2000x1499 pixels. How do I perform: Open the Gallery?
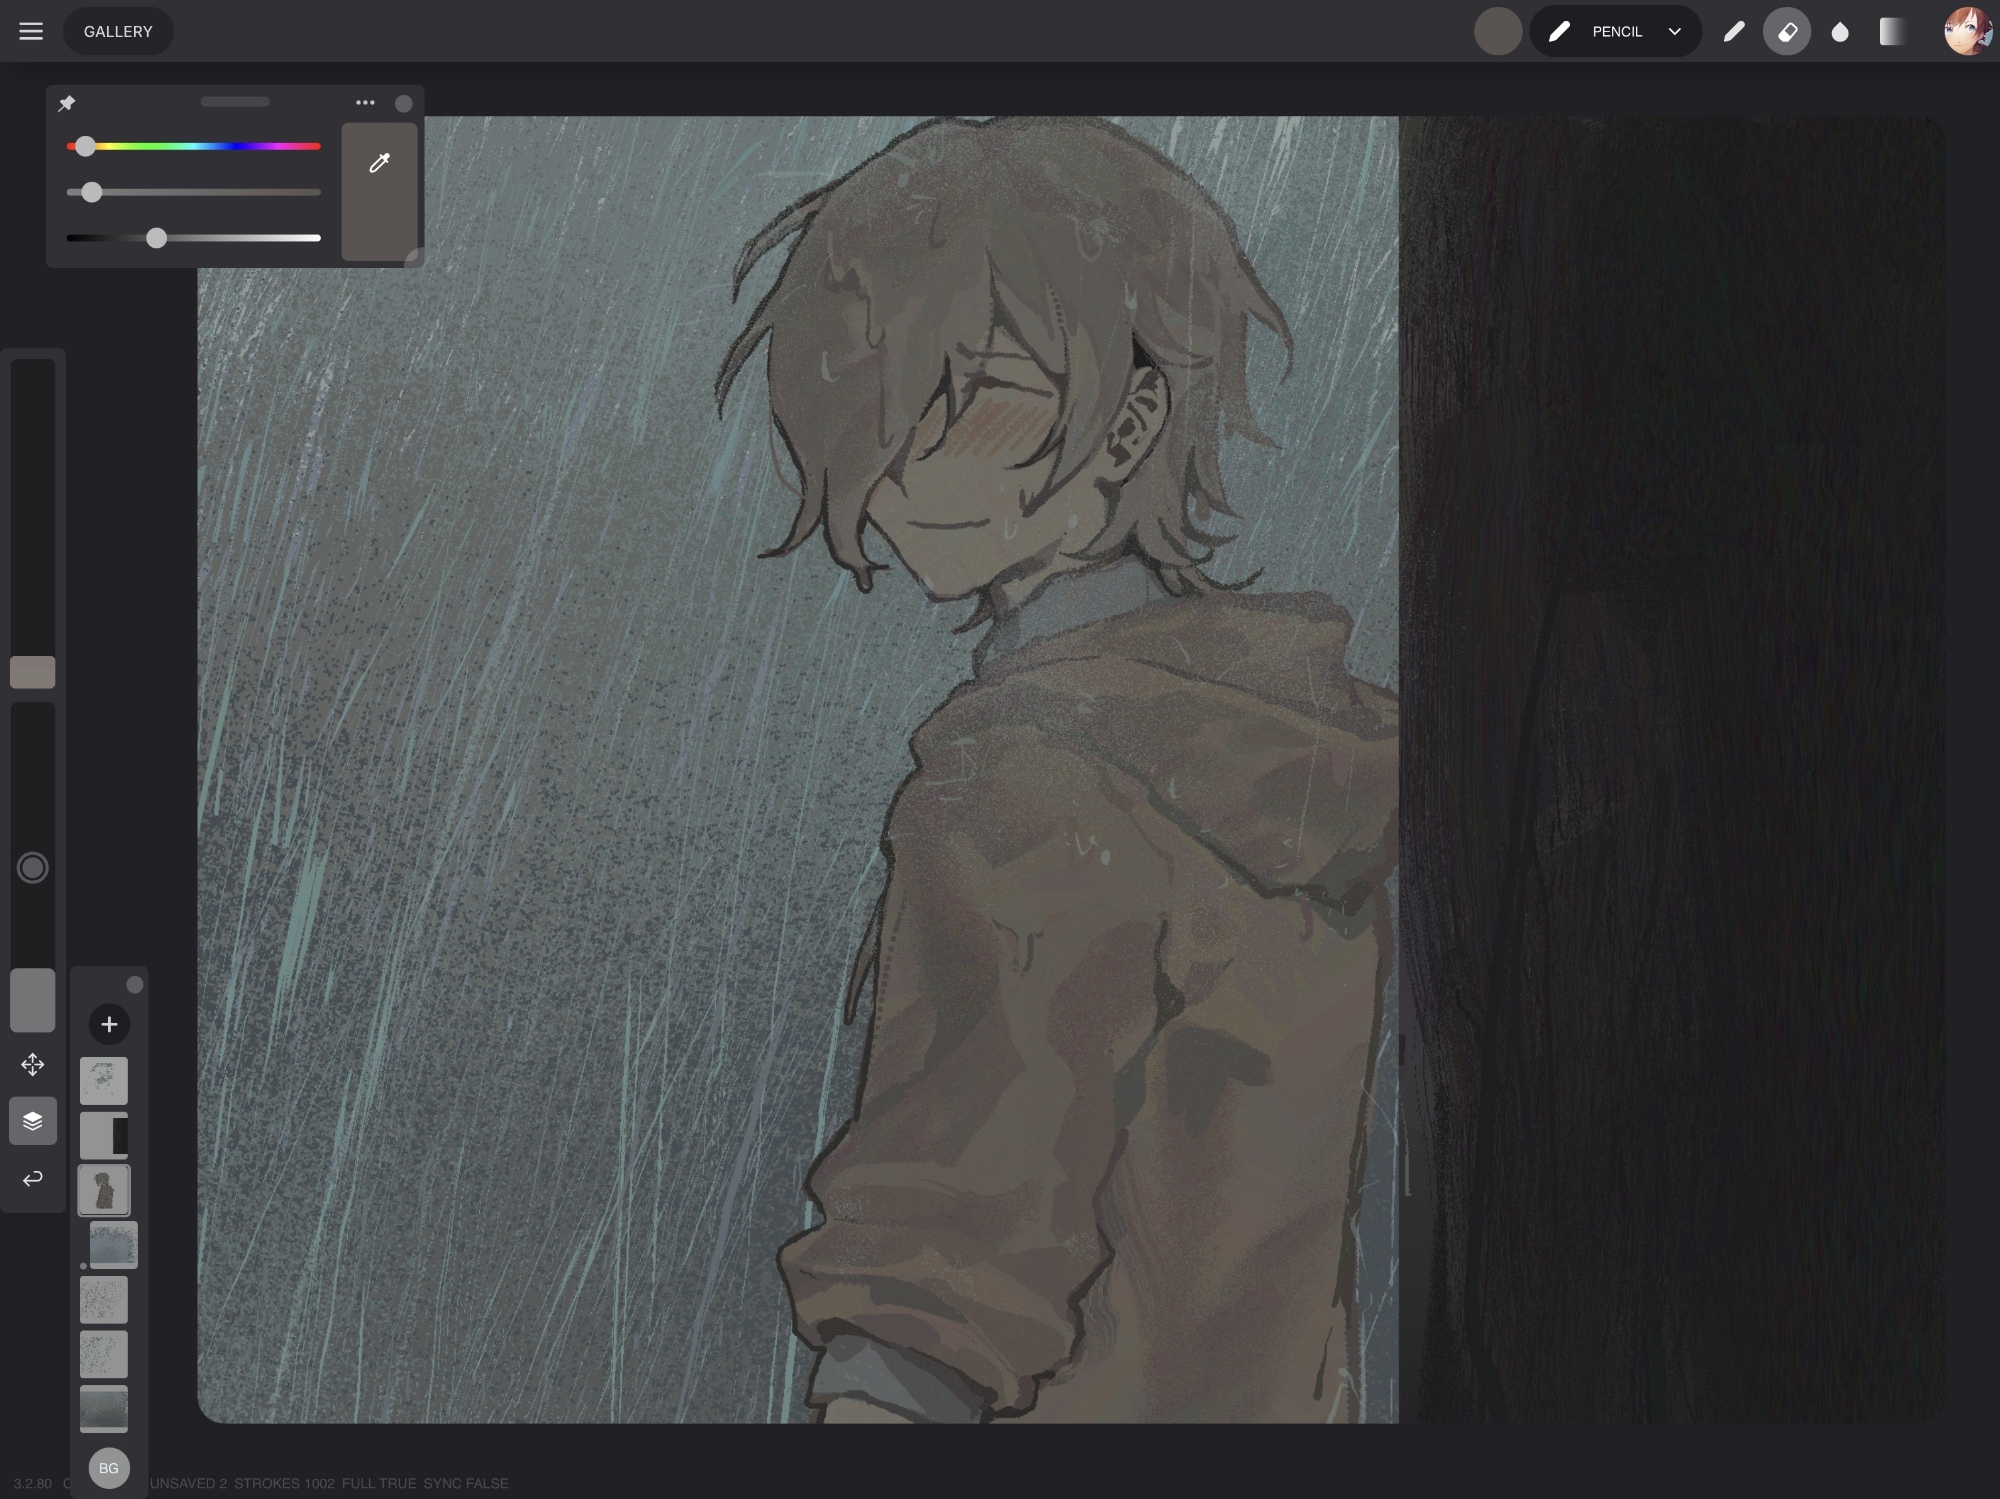point(118,31)
